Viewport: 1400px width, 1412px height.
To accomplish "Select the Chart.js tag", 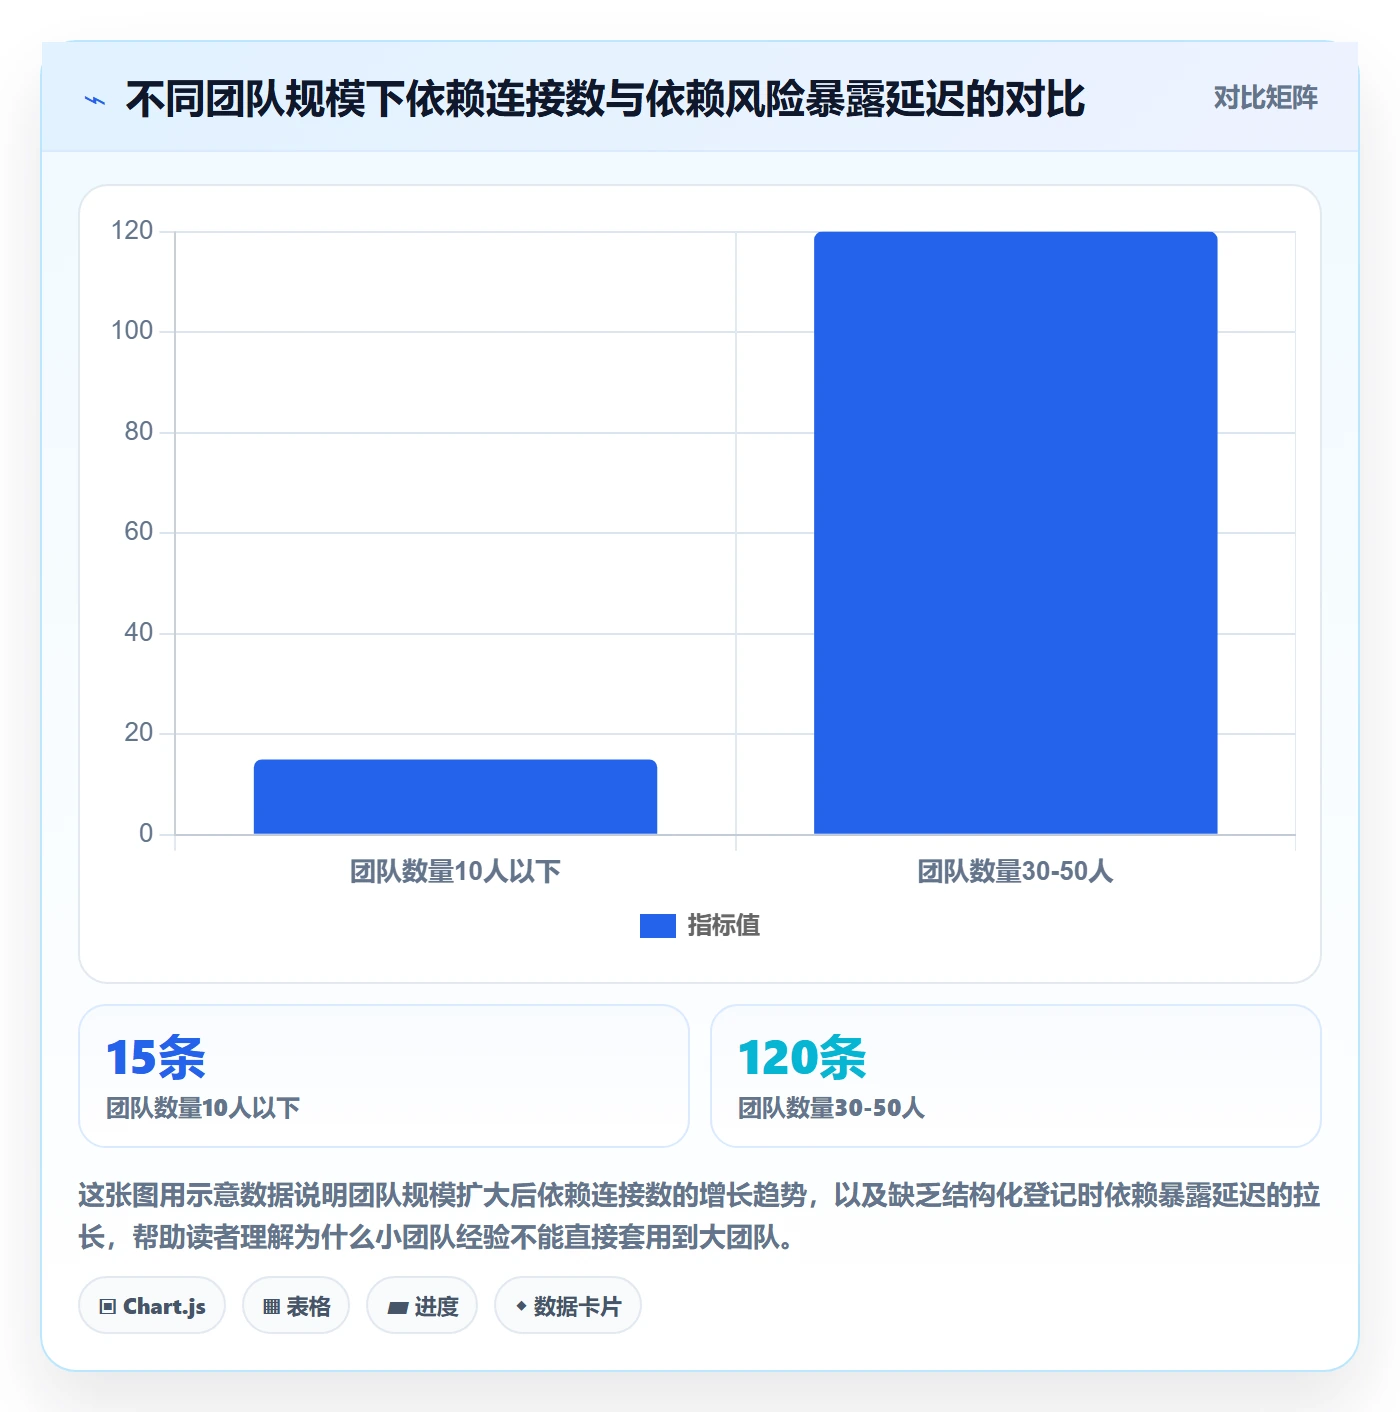I will coord(152,1306).
